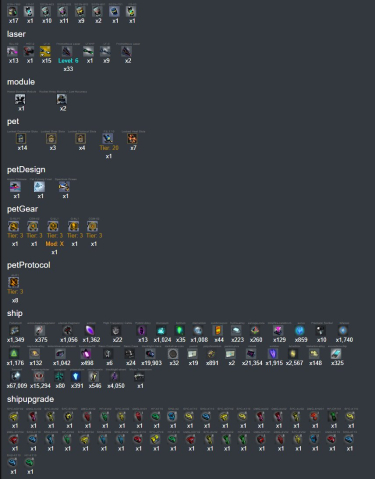Select the green triangle resource showing x1,176
The width and height of the screenshot is (375, 479).
coord(14,353)
